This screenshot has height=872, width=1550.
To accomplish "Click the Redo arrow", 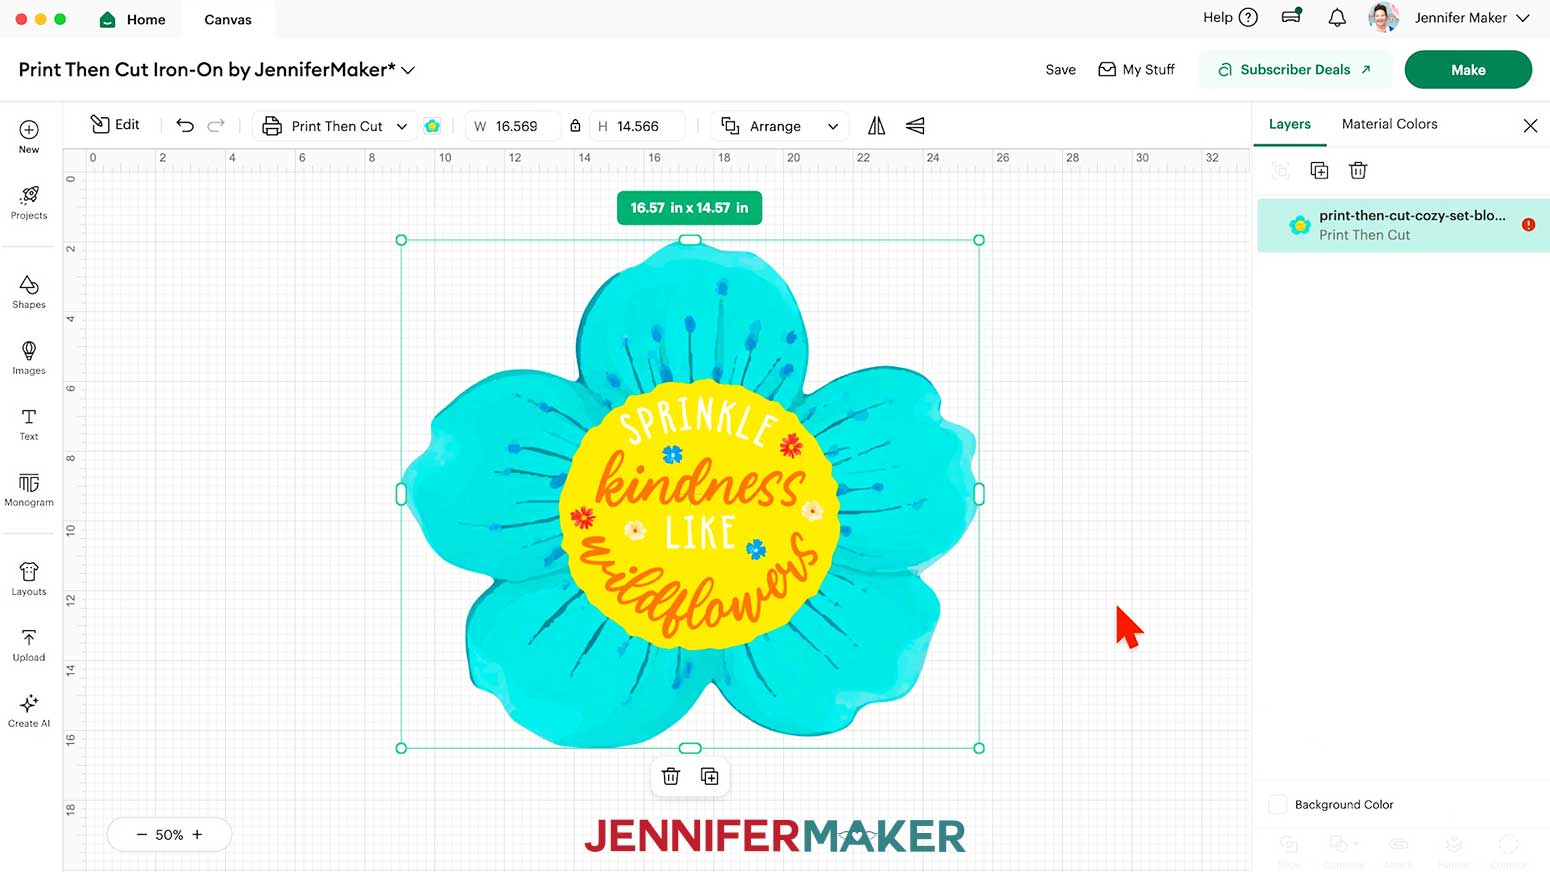I will click(x=216, y=125).
